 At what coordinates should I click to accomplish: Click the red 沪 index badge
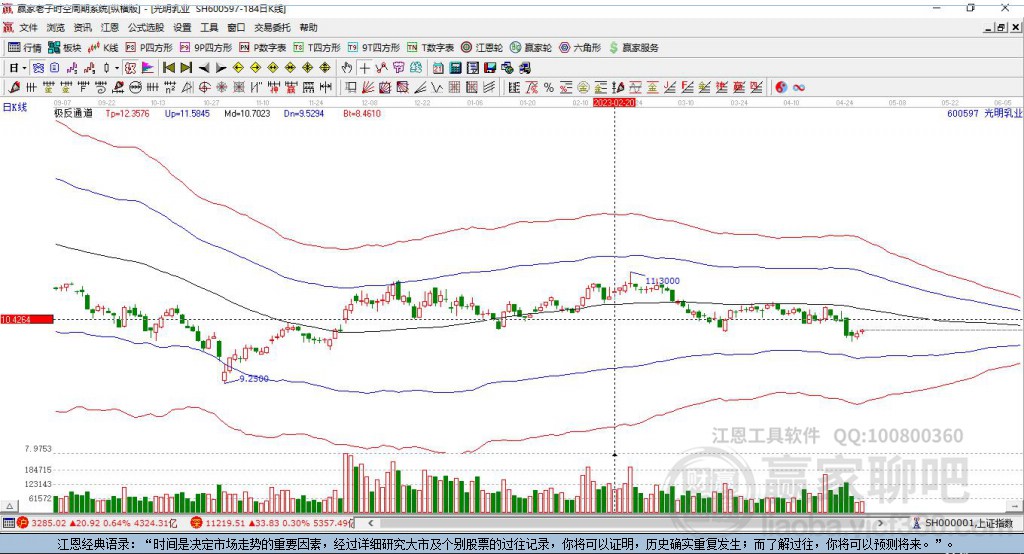point(23,523)
